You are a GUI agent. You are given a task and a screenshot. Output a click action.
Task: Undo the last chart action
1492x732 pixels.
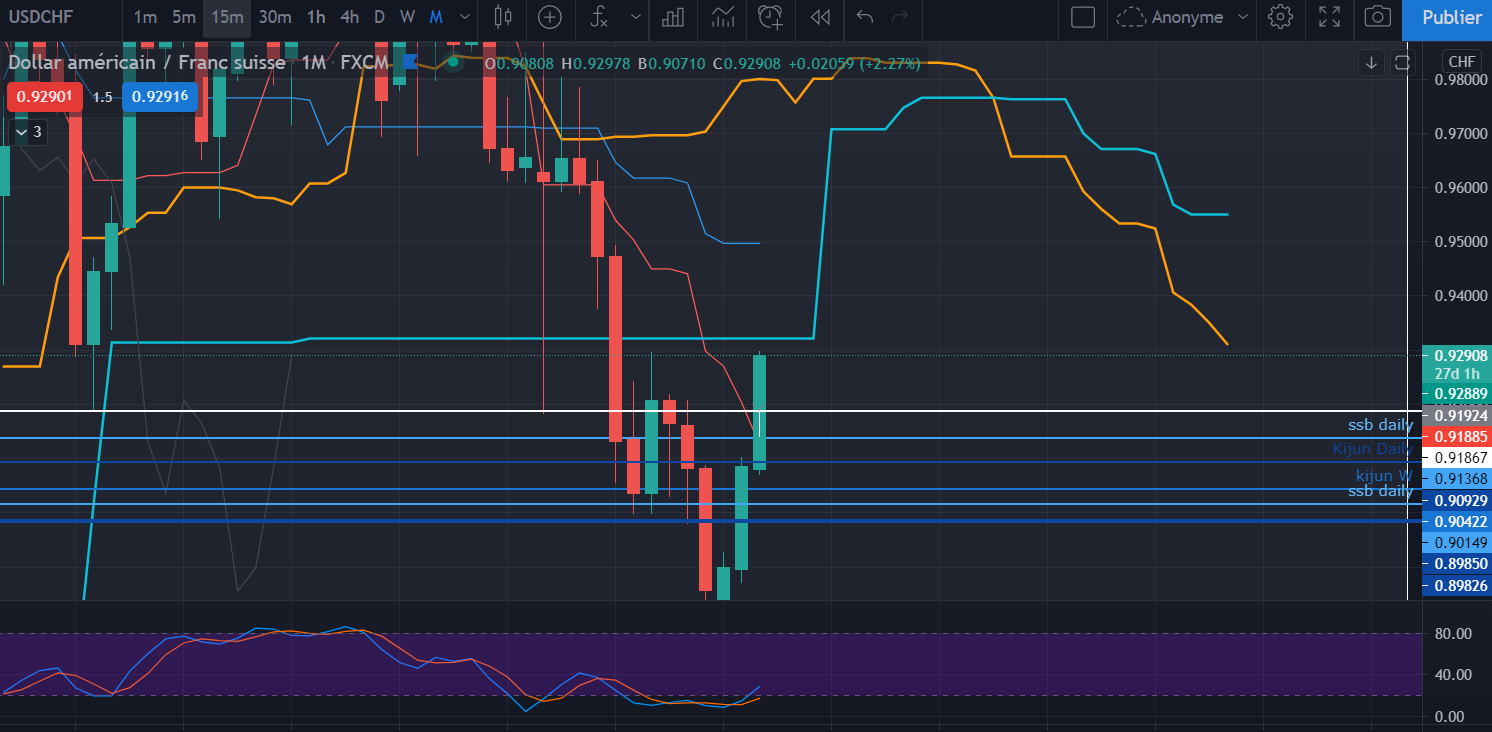[866, 17]
